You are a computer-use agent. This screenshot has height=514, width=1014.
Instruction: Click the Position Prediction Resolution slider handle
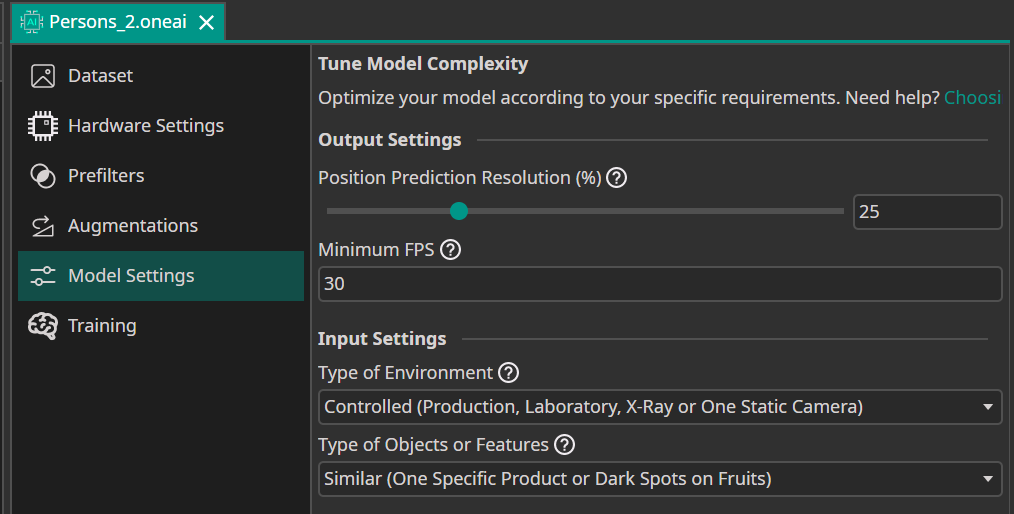(x=459, y=211)
